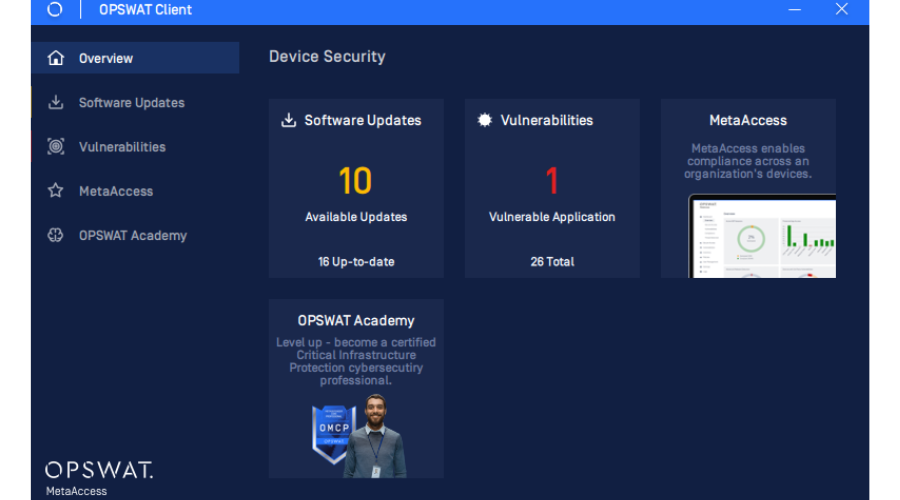Click the red 1 vulnerable count

552,181
